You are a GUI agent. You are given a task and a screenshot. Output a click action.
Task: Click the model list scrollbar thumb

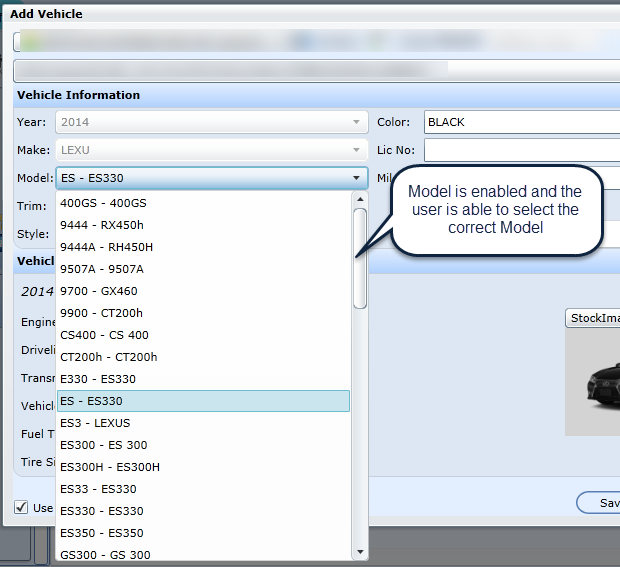360,258
